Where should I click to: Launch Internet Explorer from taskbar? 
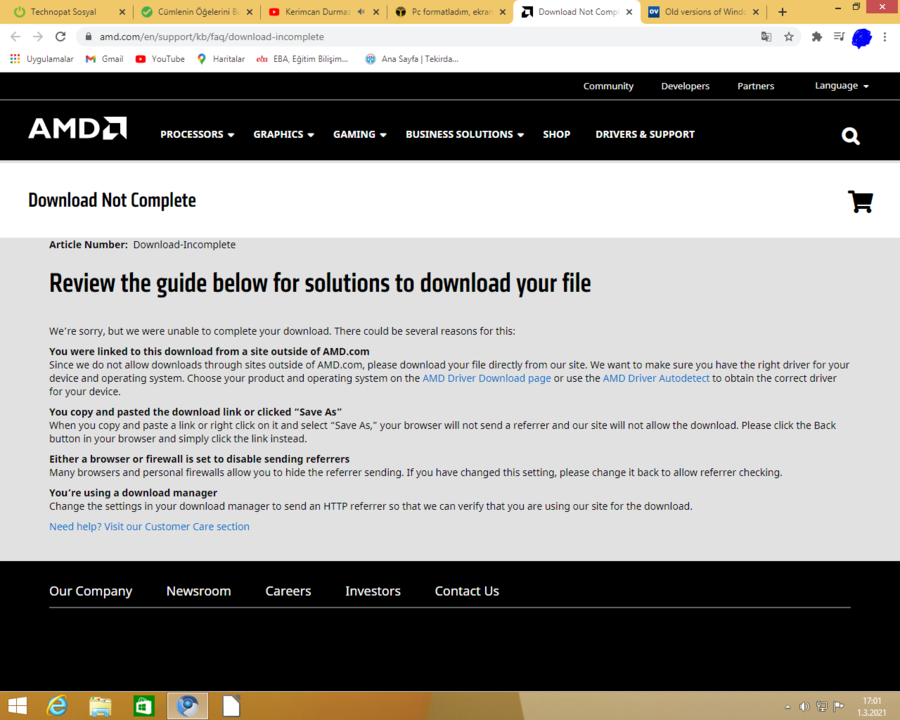tap(57, 706)
